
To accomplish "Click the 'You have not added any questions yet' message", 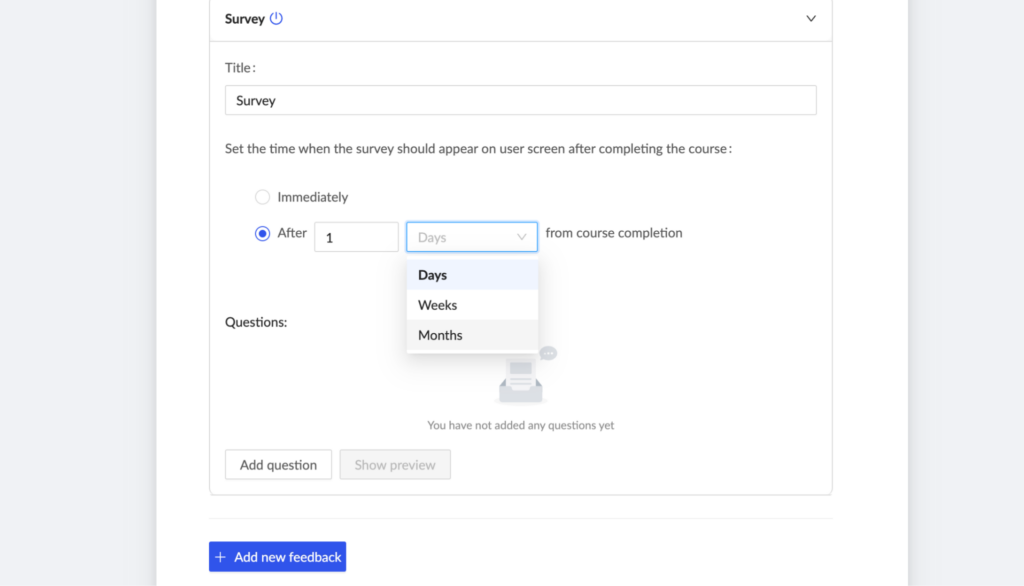I will (x=520, y=425).
